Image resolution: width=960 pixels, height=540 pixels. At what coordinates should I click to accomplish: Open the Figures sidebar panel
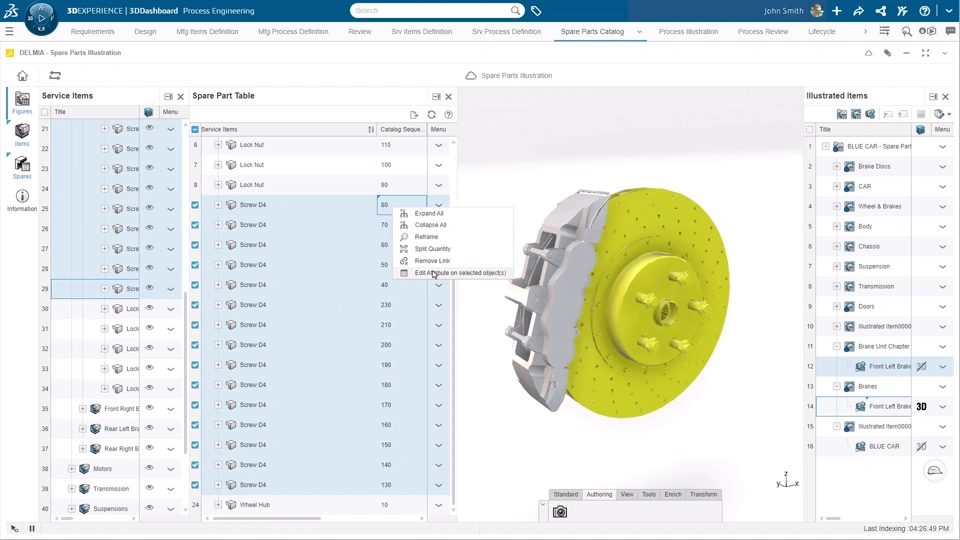point(22,102)
